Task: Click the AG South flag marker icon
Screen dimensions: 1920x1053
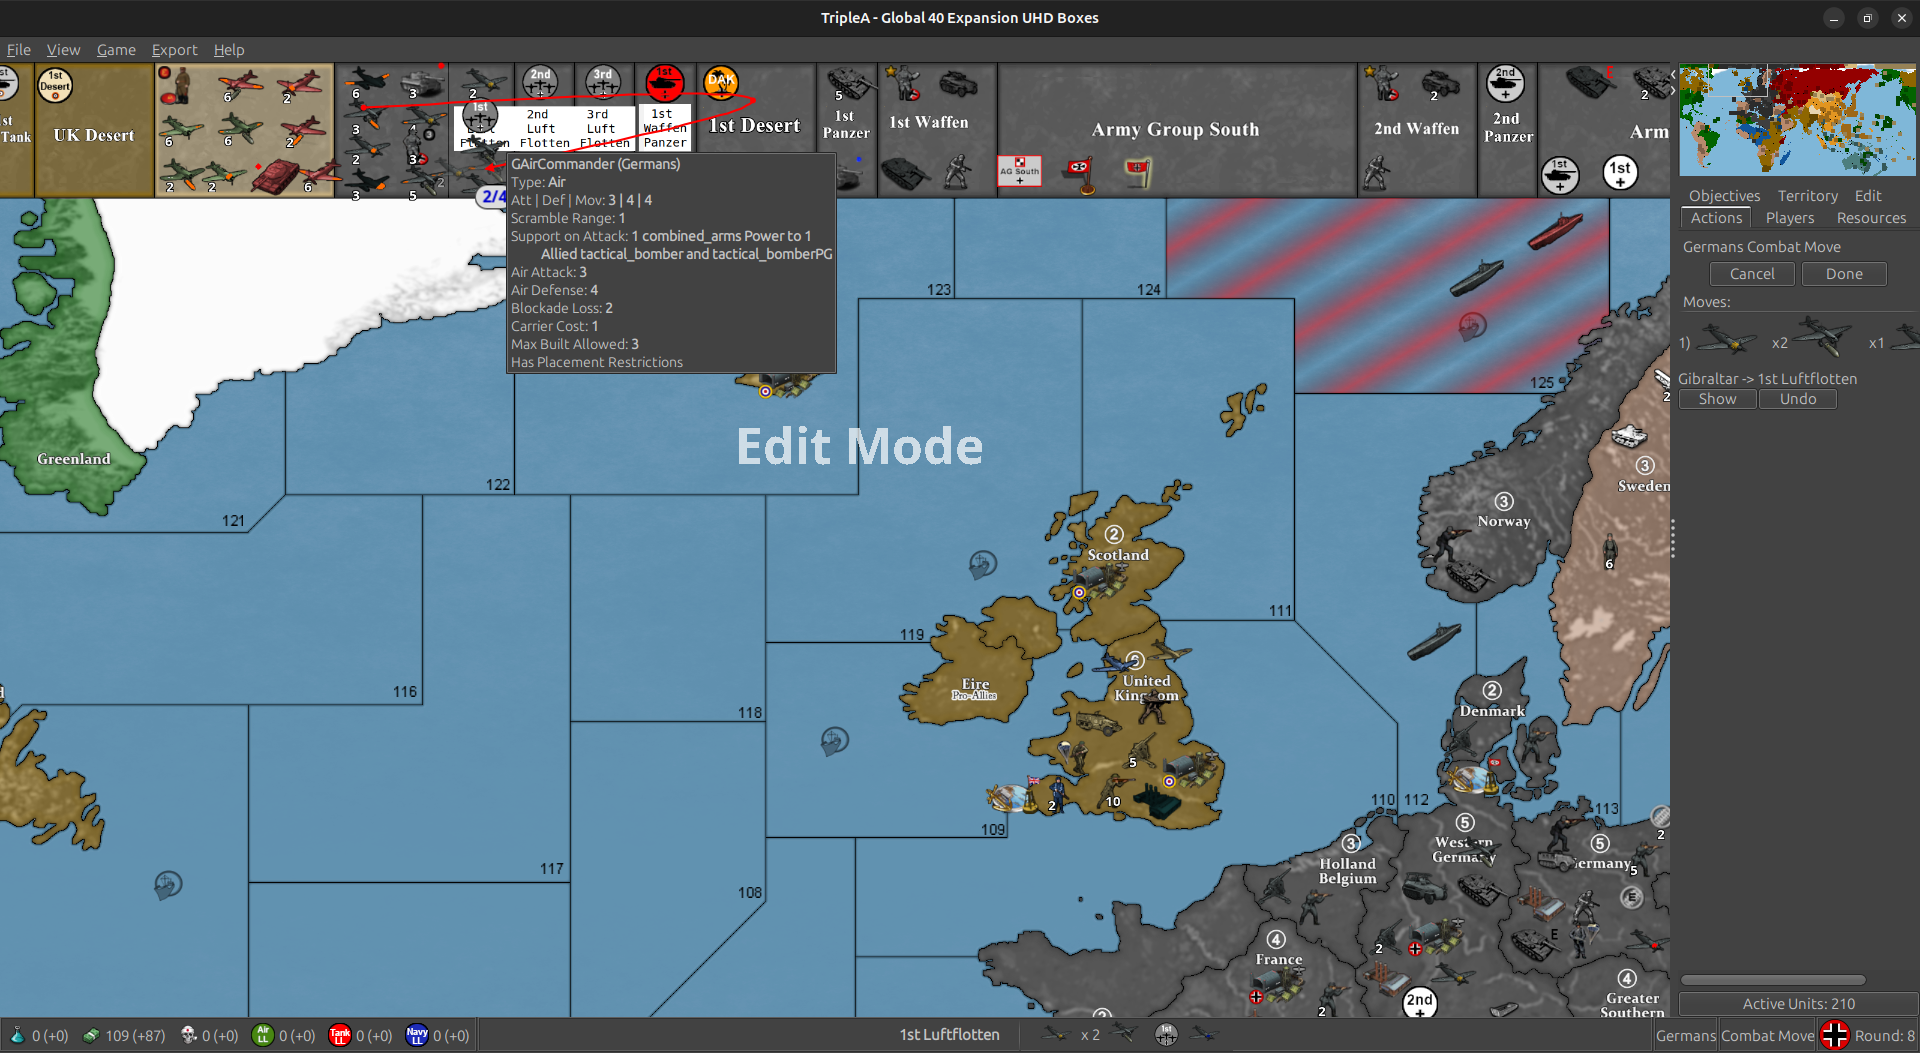Action: click(x=1020, y=171)
